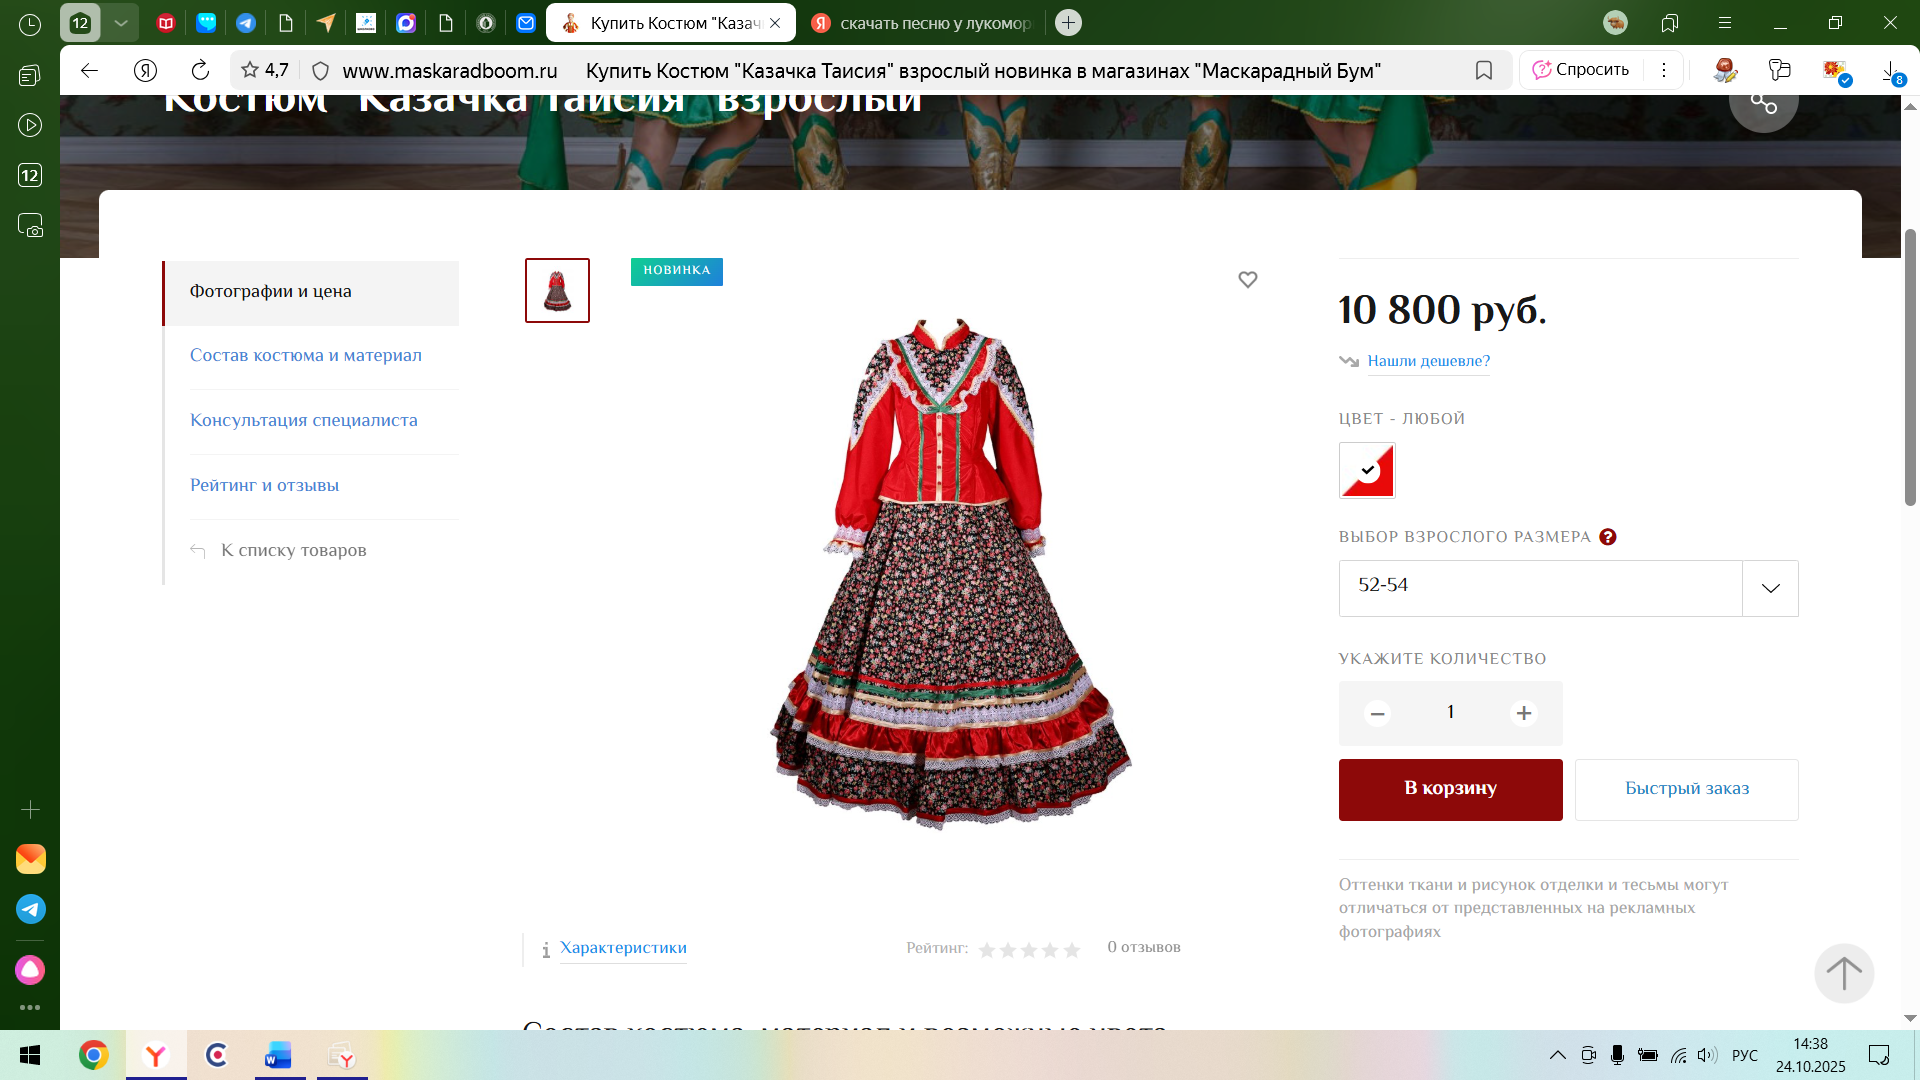Add item with В корзину button

pyautogui.click(x=1450, y=789)
